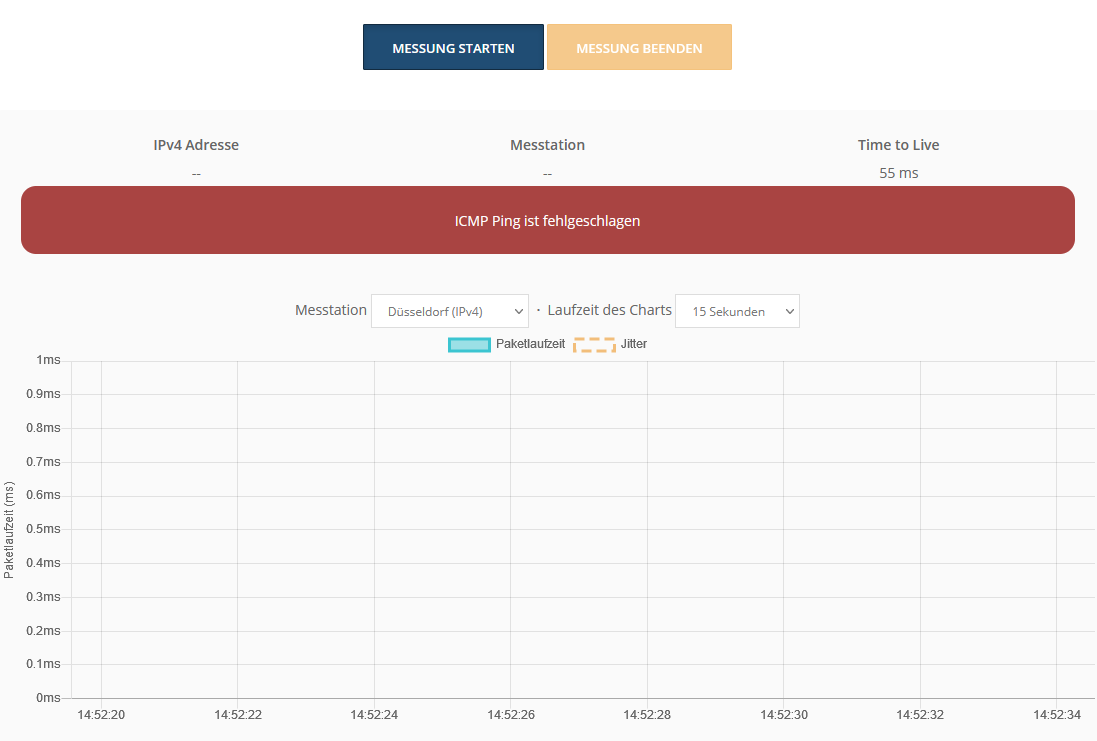Click the 0.9ms y-axis label
This screenshot has height=741, width=1097.
pyautogui.click(x=43, y=394)
